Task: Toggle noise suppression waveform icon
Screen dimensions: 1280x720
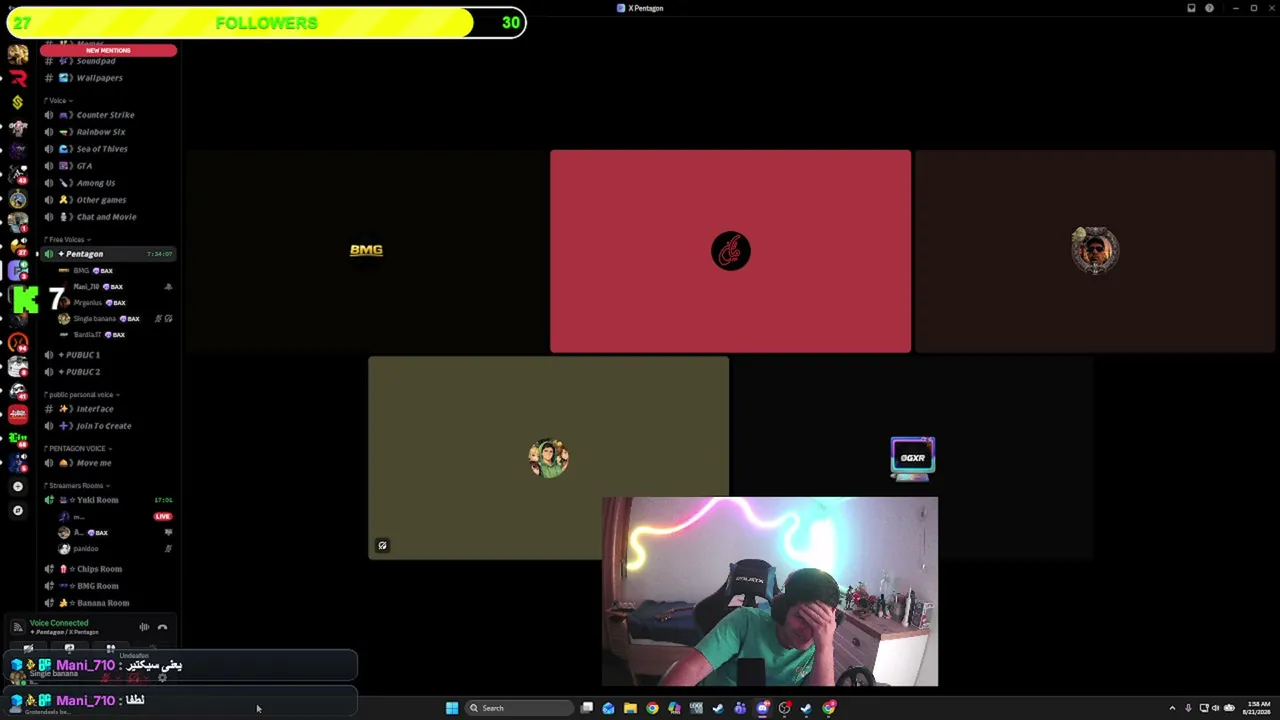Action: pos(144,627)
